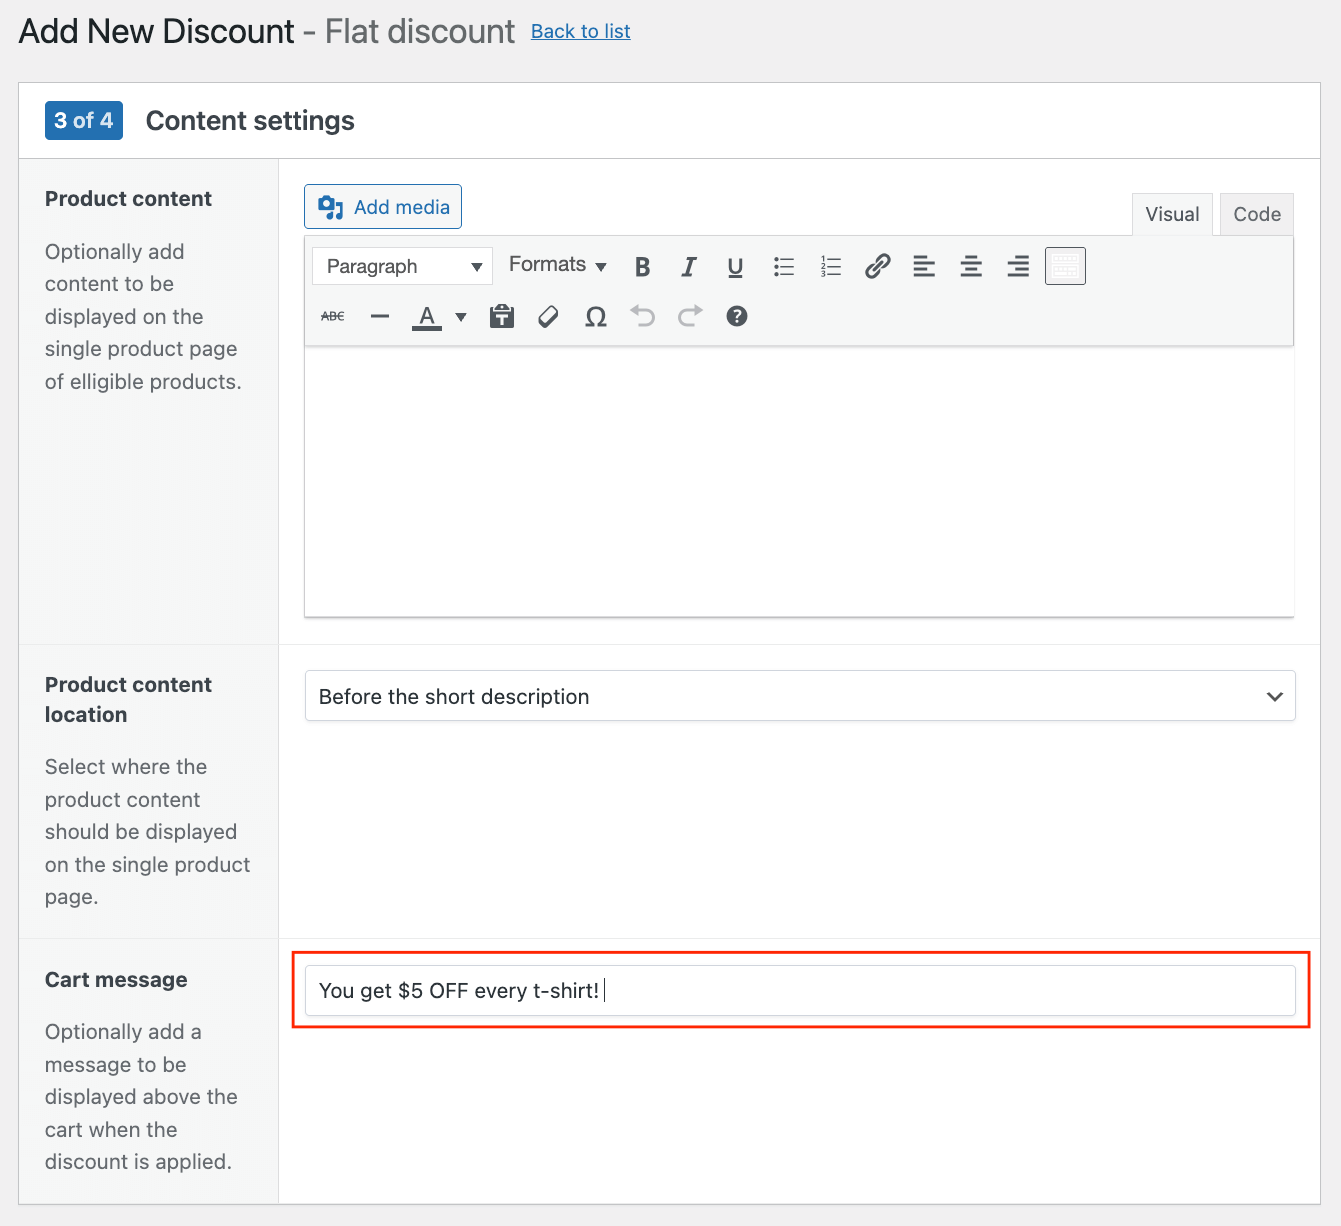Image resolution: width=1341 pixels, height=1226 pixels.
Task: Follow the Back to list link
Action: [581, 31]
